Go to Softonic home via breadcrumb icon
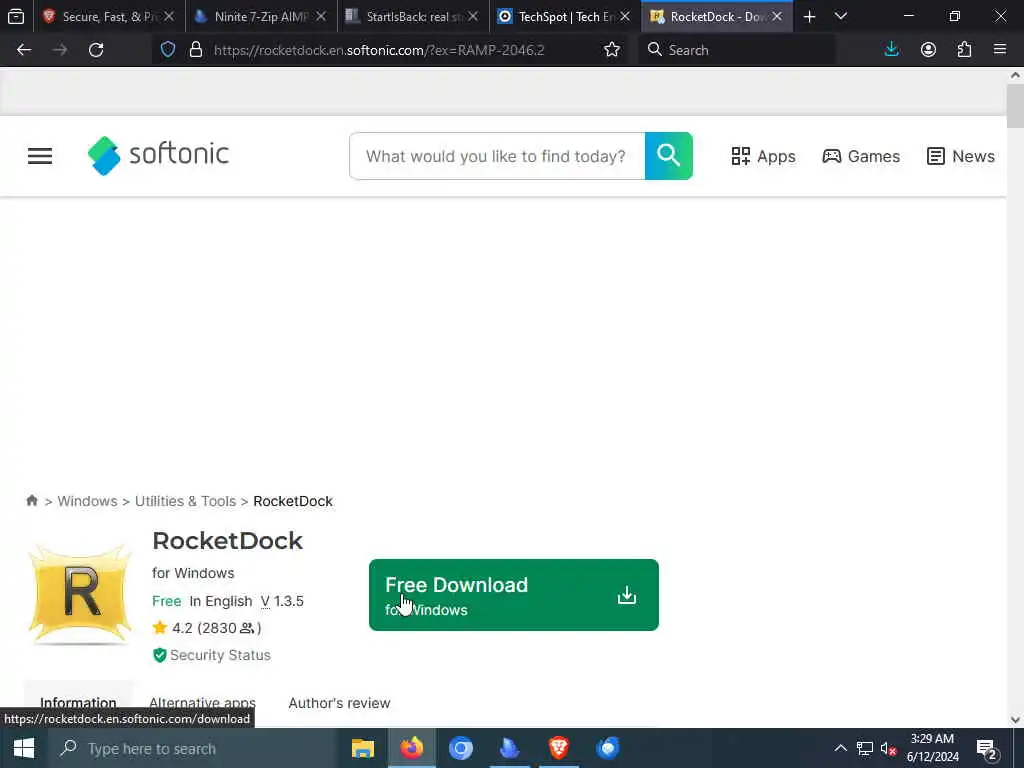This screenshot has height=768, width=1024. click(x=31, y=500)
